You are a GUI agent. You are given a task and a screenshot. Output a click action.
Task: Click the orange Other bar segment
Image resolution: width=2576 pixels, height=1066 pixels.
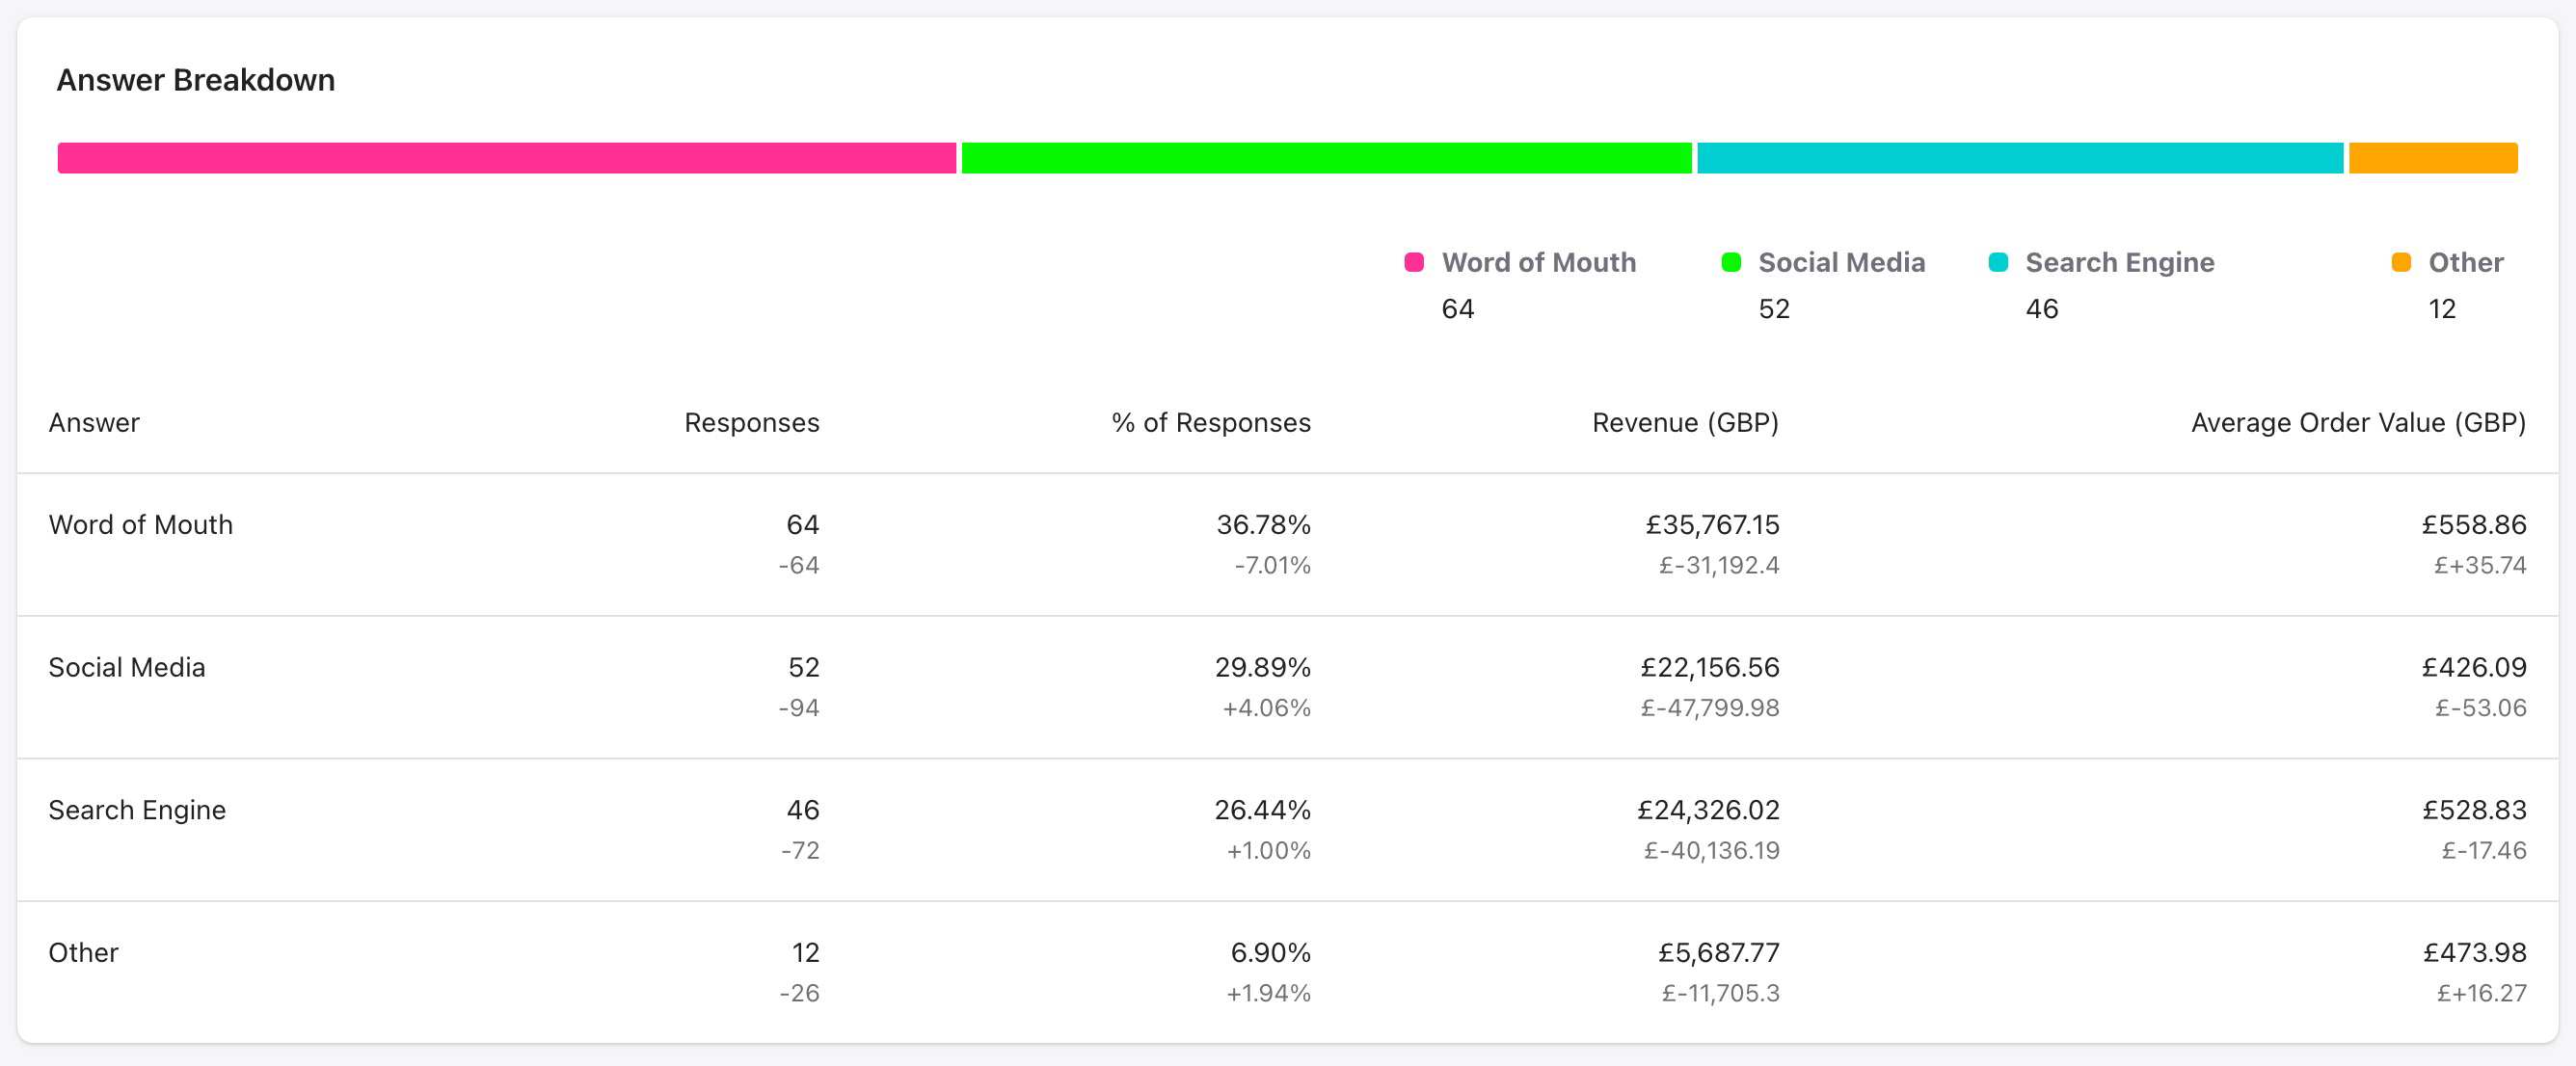[2432, 158]
